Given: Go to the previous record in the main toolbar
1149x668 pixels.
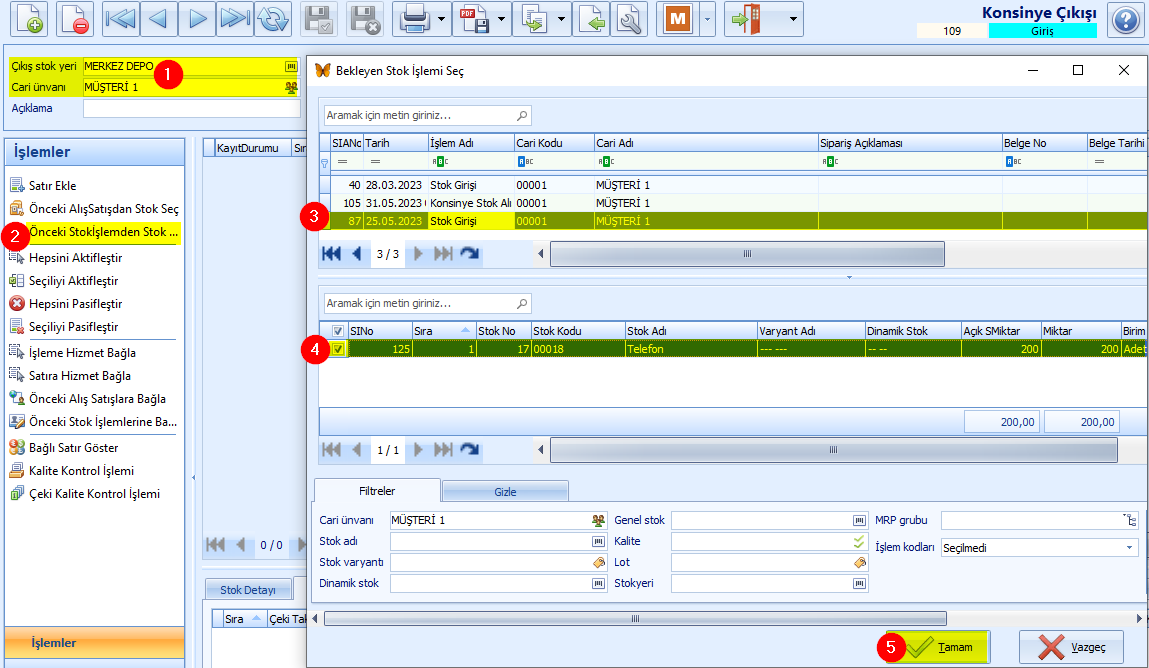Looking at the screenshot, I should click(x=158, y=19).
